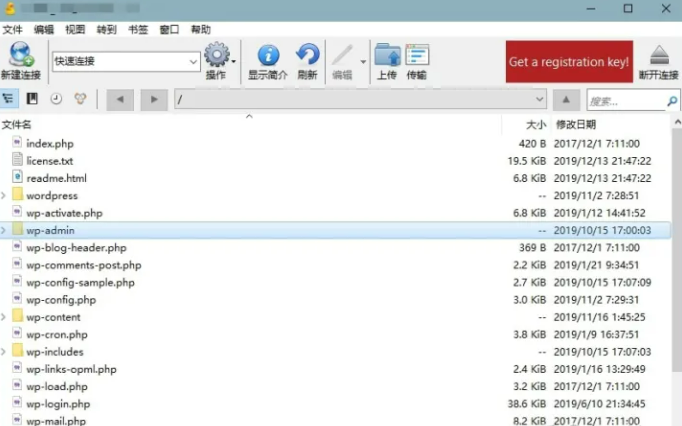Open the Help (帮助) menu

[201, 30]
